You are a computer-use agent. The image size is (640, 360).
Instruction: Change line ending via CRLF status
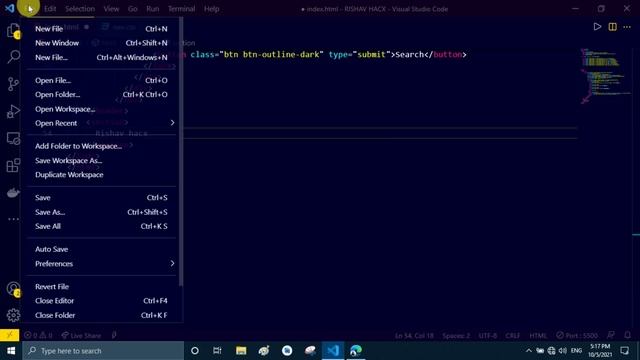click(x=513, y=336)
